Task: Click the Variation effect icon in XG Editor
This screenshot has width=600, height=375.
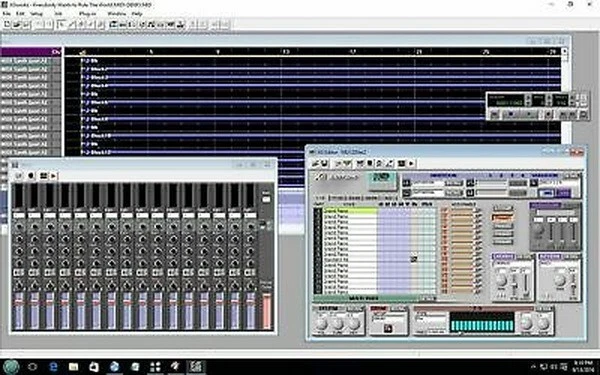Action: click(533, 183)
